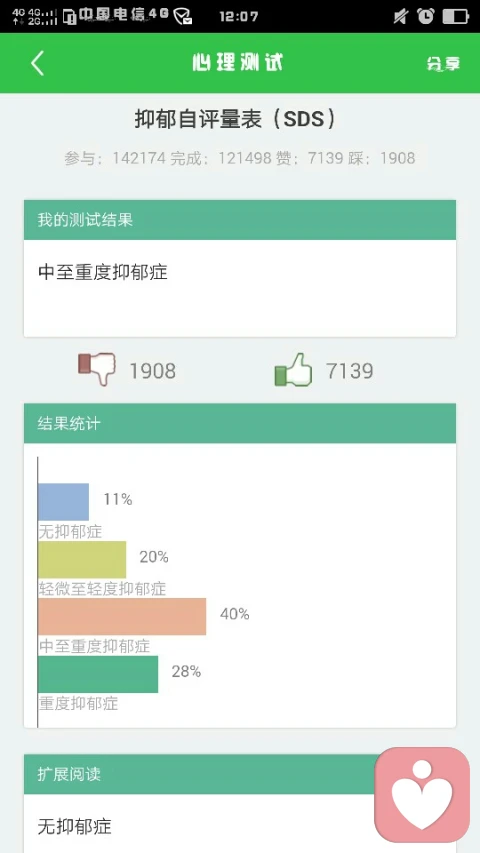This screenshot has width=480, height=853.
Task: Select the blue 11% bar
Action: coord(64,502)
